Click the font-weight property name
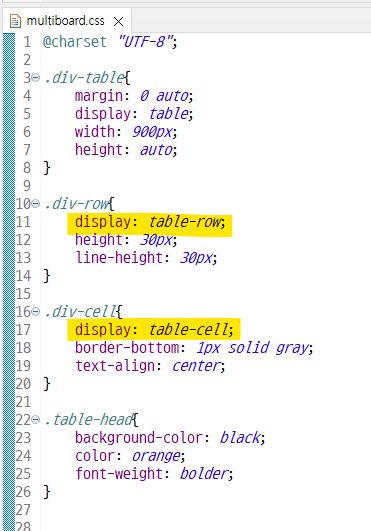 (x=119, y=473)
